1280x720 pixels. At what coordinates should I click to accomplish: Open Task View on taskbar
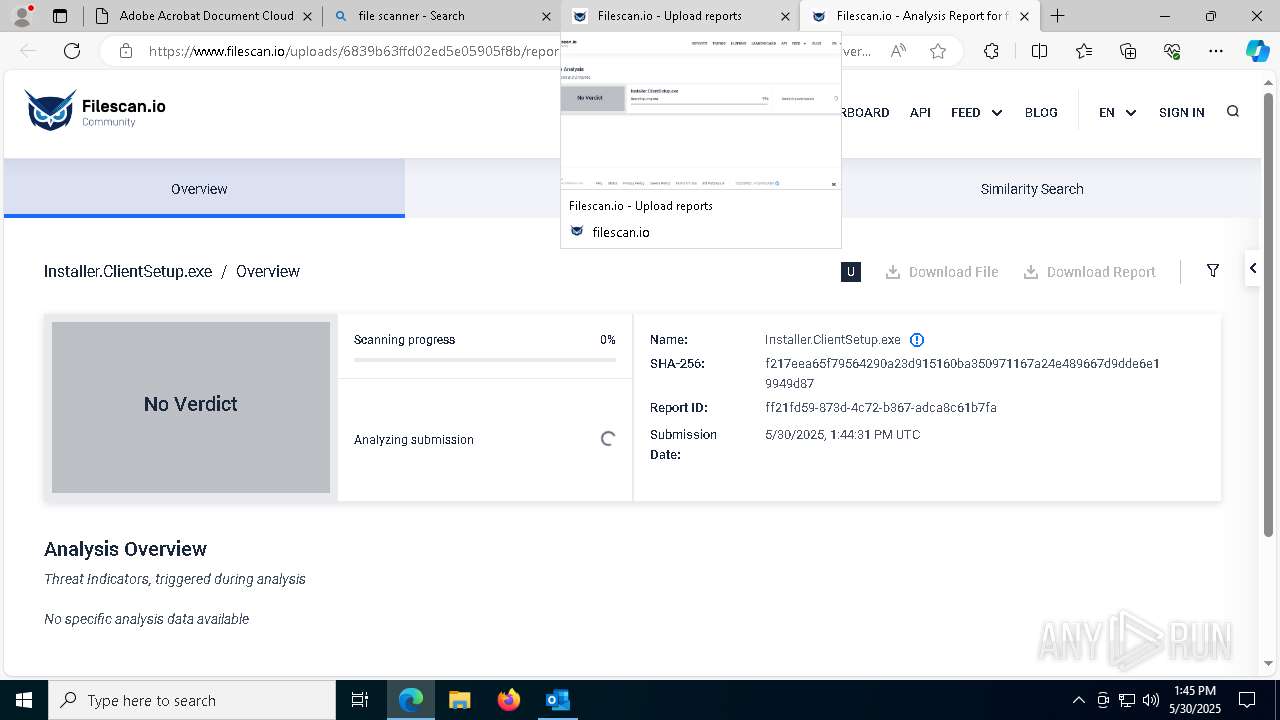tap(360, 700)
